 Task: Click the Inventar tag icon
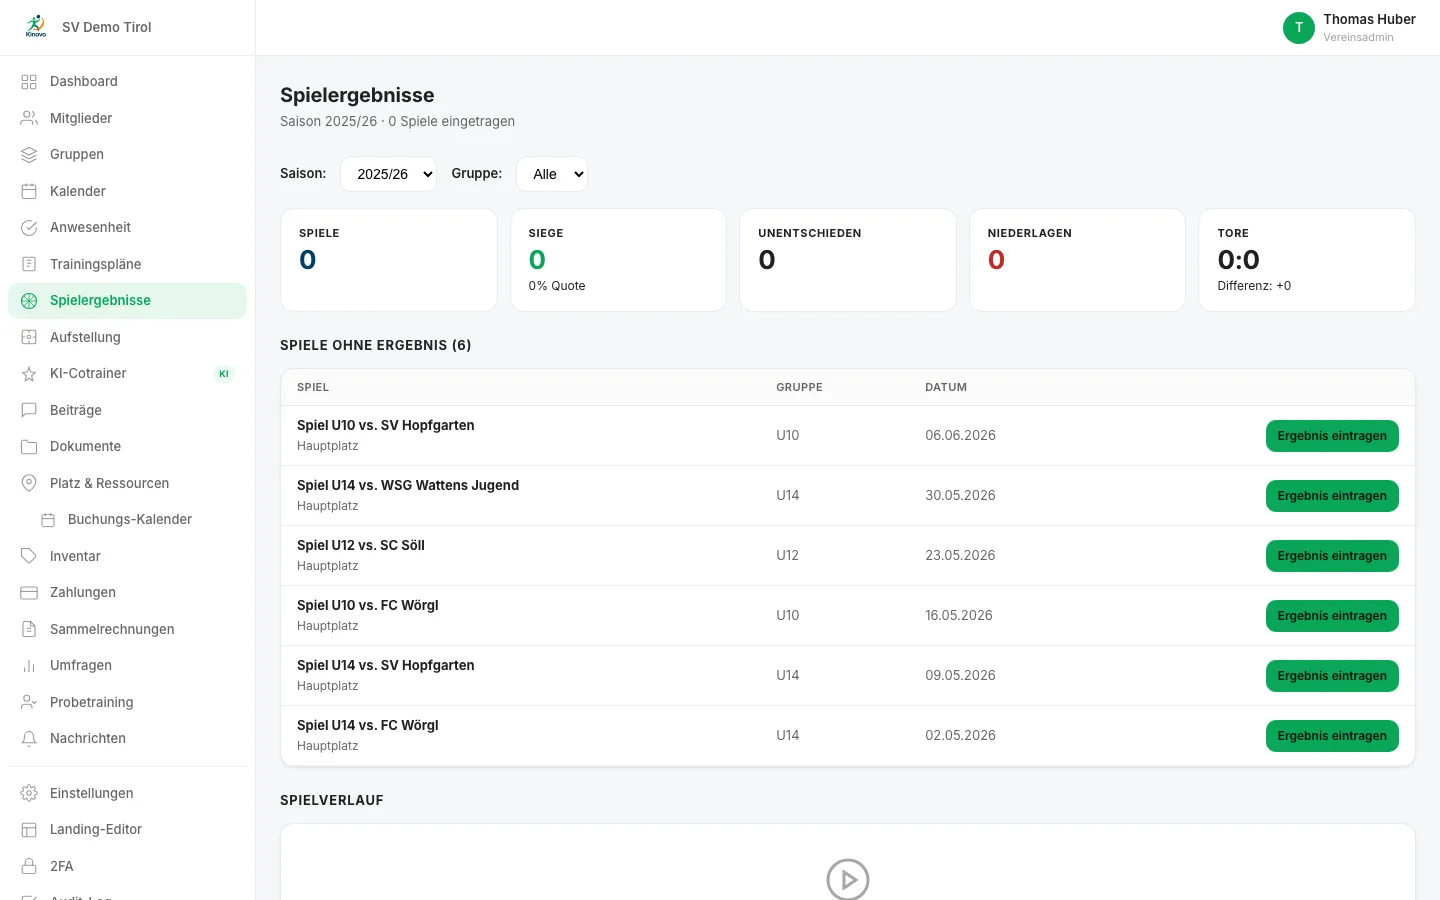(x=29, y=556)
